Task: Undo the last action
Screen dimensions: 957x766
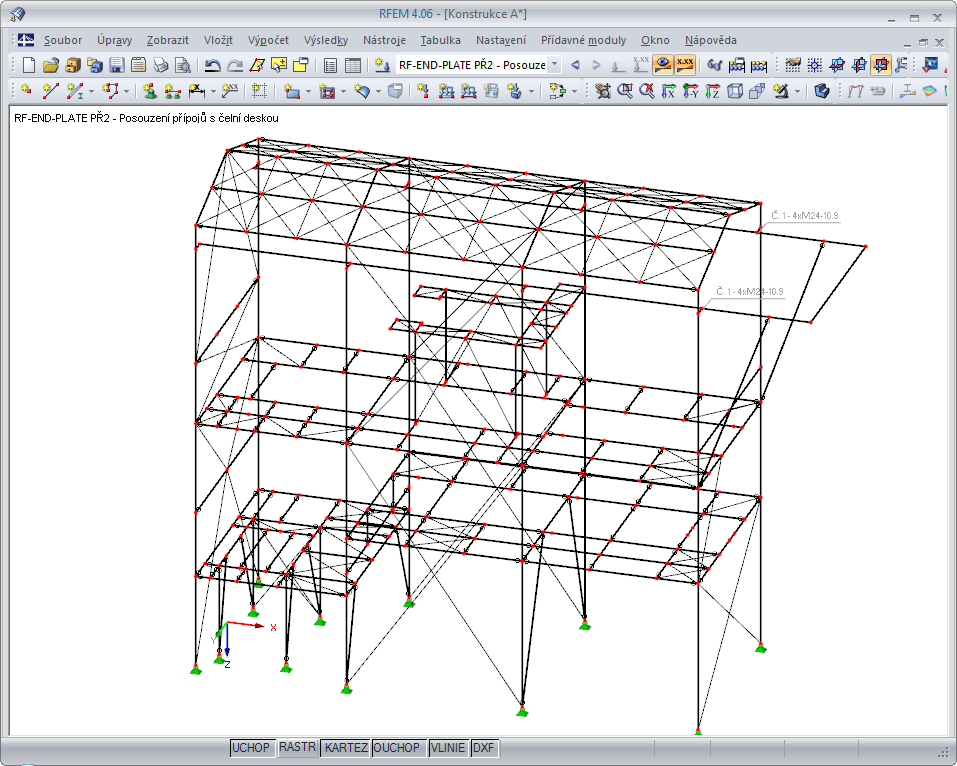Action: pos(212,65)
